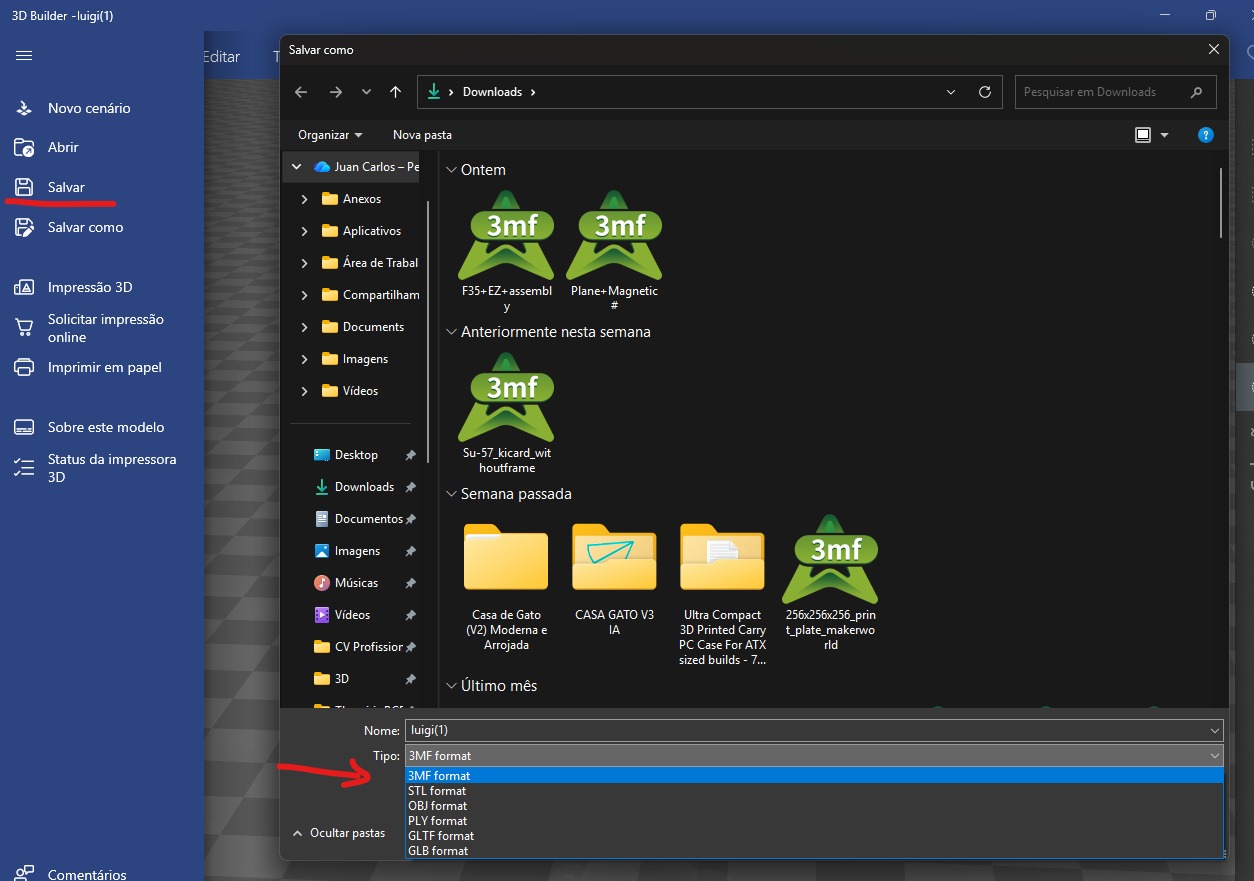
Task: Click the Status da impressora 3D icon
Action: [x=24, y=468]
